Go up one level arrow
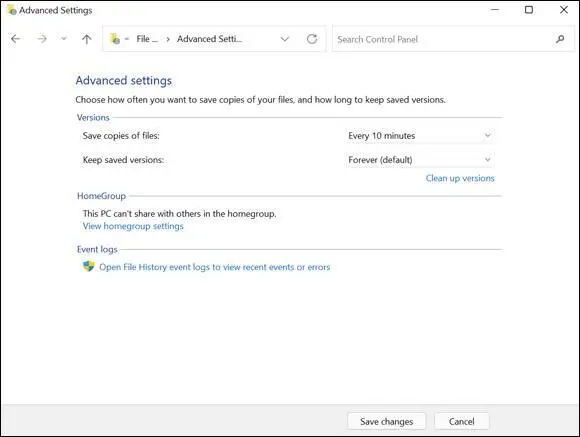The height and width of the screenshot is (437, 580). (x=87, y=39)
